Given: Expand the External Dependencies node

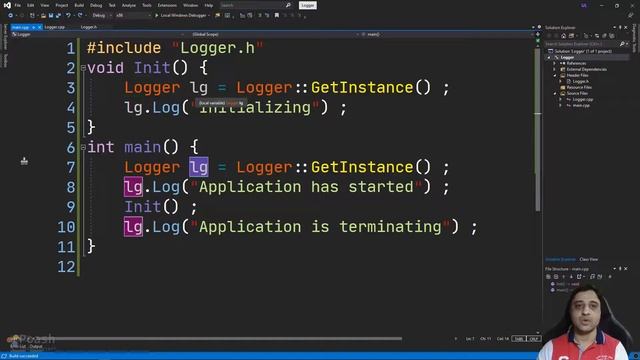Looking at the screenshot, I should pyautogui.click(x=555, y=70).
